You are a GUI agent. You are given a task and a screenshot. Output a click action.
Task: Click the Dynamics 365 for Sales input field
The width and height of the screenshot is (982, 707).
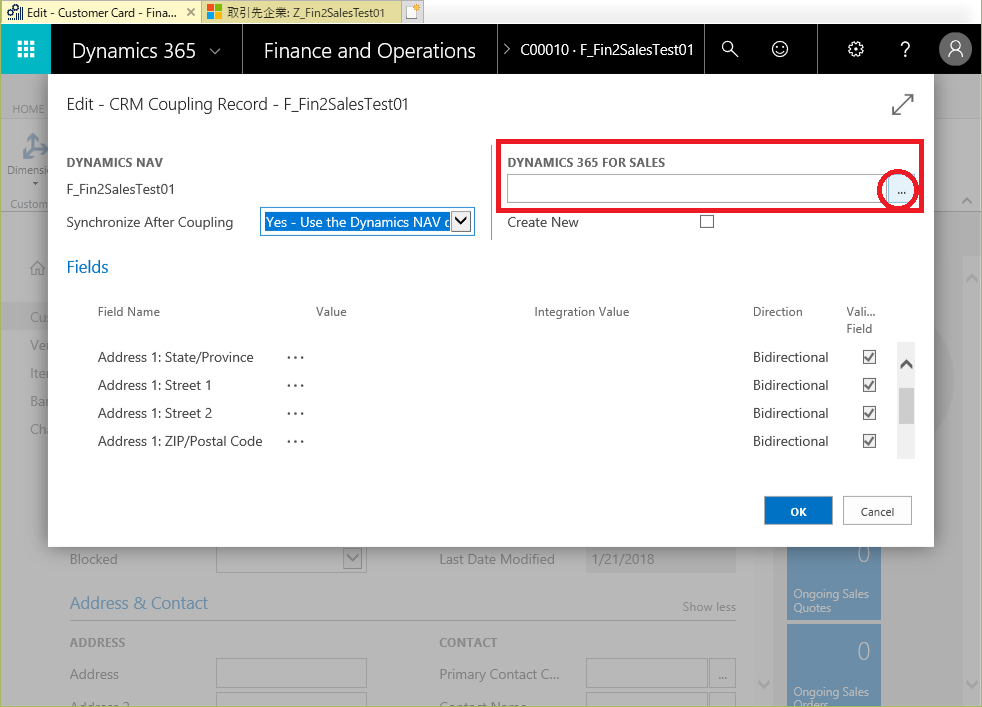697,190
